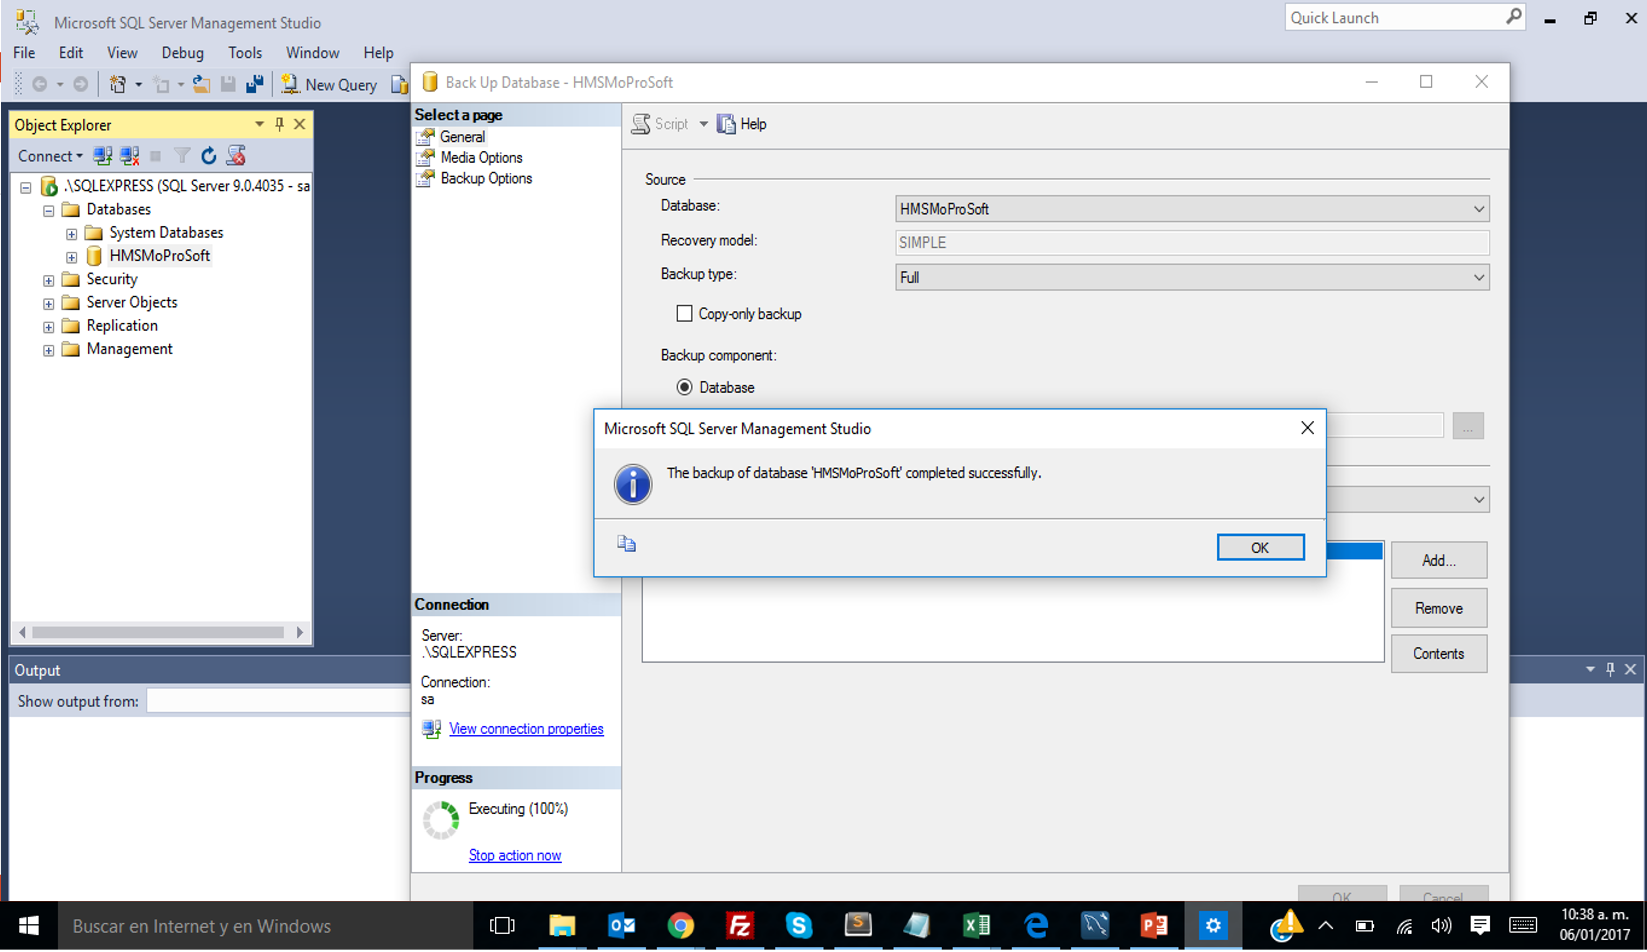
Task: Click the Script button in backup window
Action: pyautogui.click(x=660, y=124)
